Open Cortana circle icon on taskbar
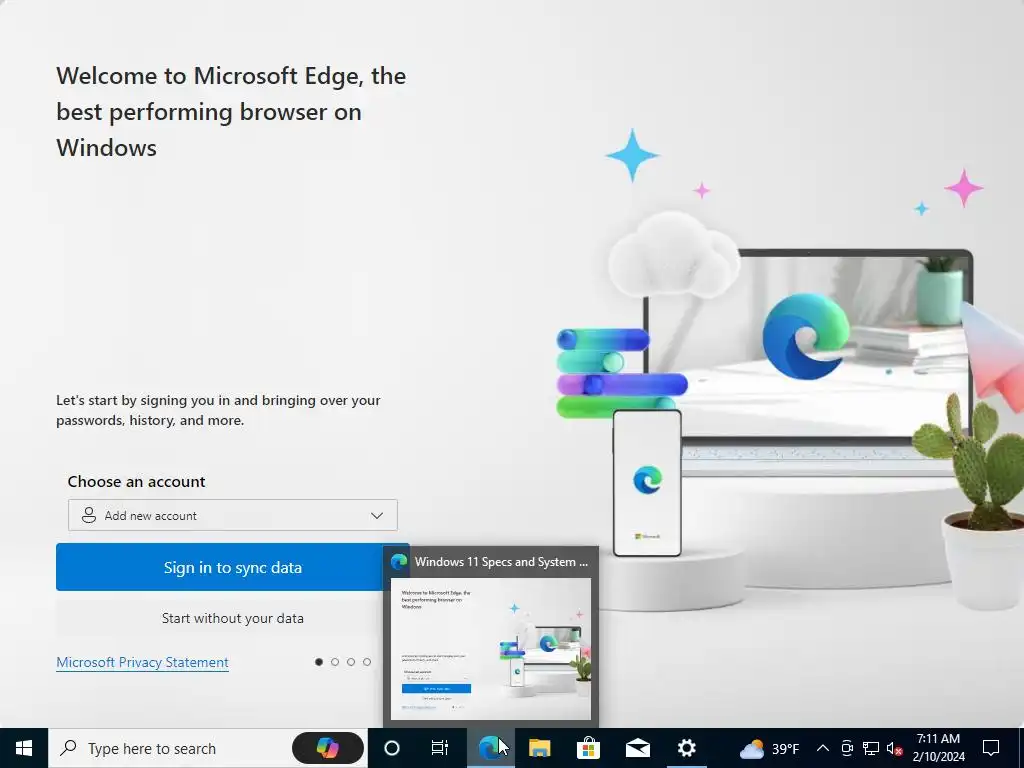 (391, 748)
